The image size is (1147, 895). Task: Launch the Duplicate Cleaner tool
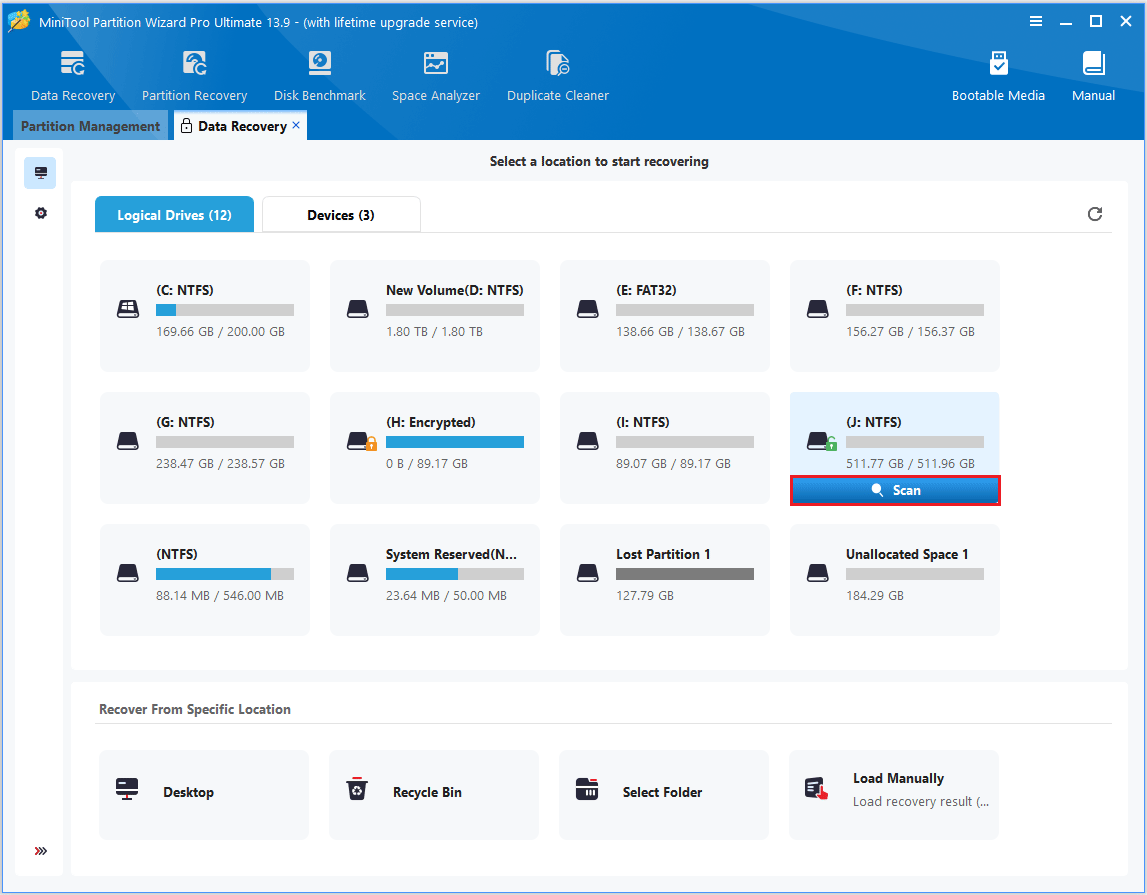pos(557,76)
